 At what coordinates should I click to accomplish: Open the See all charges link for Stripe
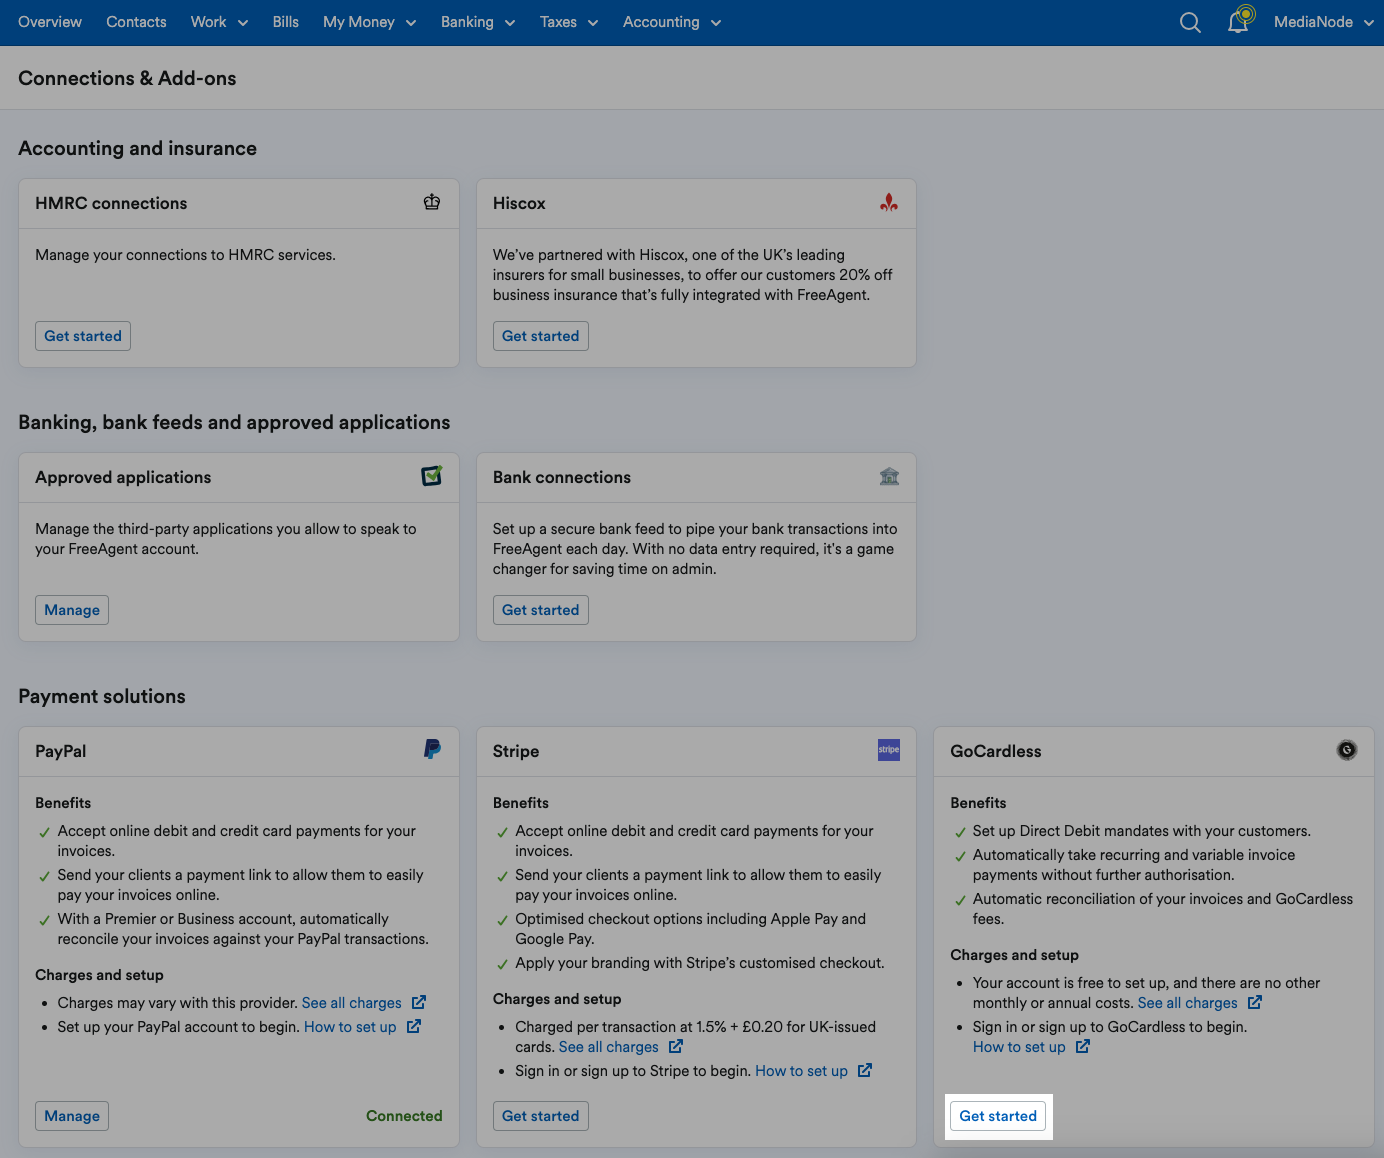pyautogui.click(x=610, y=1046)
